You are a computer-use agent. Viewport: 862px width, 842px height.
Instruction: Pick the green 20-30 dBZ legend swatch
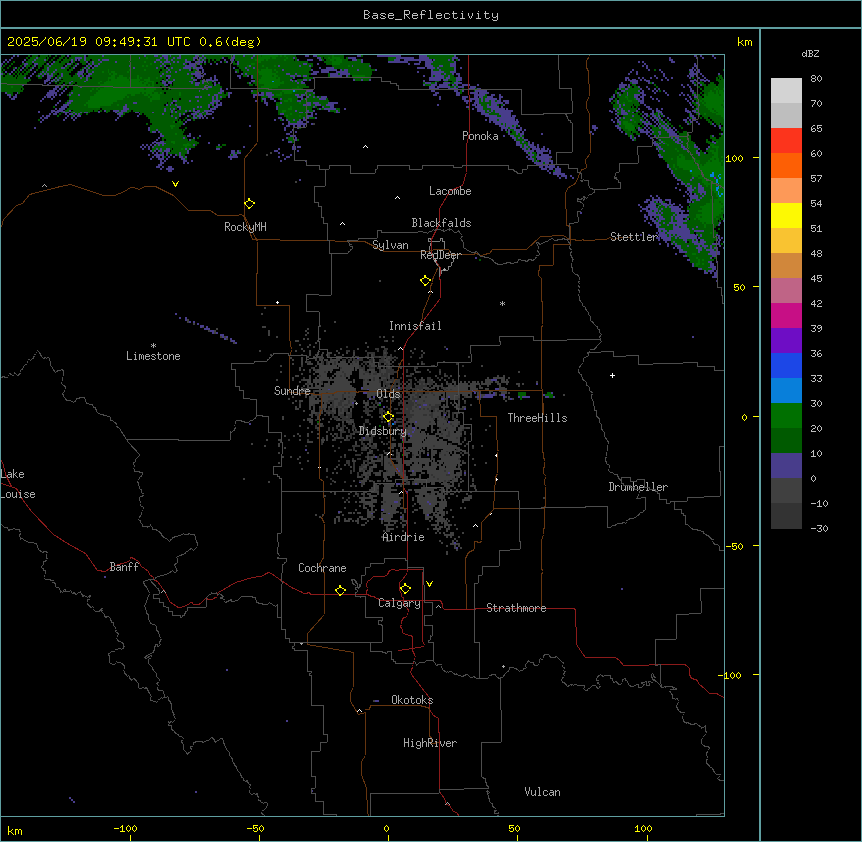click(x=786, y=416)
